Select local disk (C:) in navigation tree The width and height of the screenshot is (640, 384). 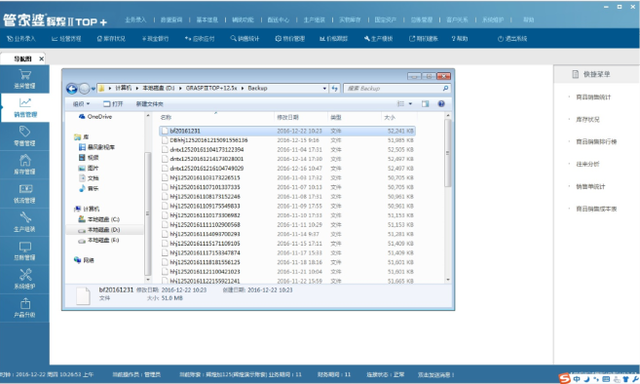point(99,220)
